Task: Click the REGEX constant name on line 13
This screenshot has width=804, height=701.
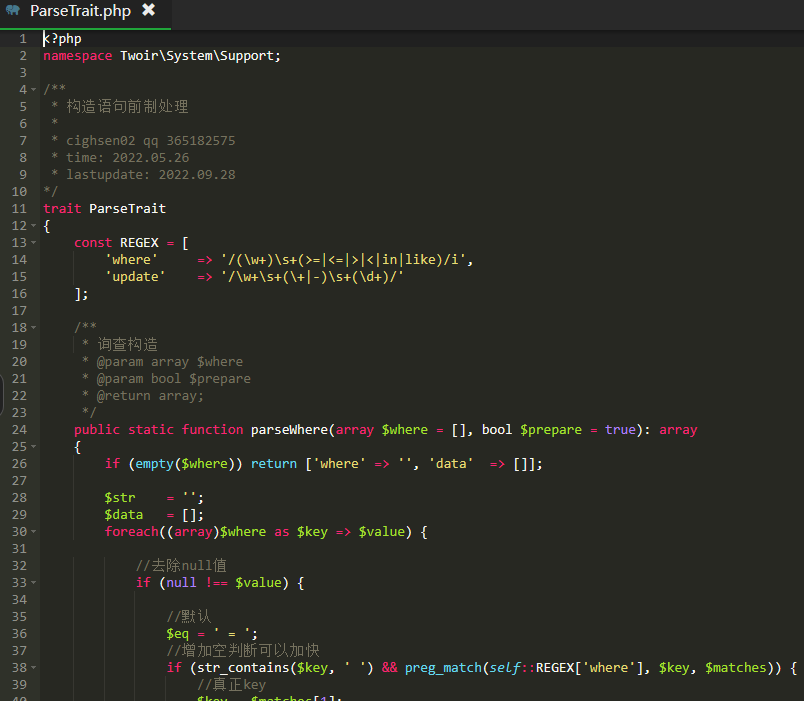Action: [140, 242]
